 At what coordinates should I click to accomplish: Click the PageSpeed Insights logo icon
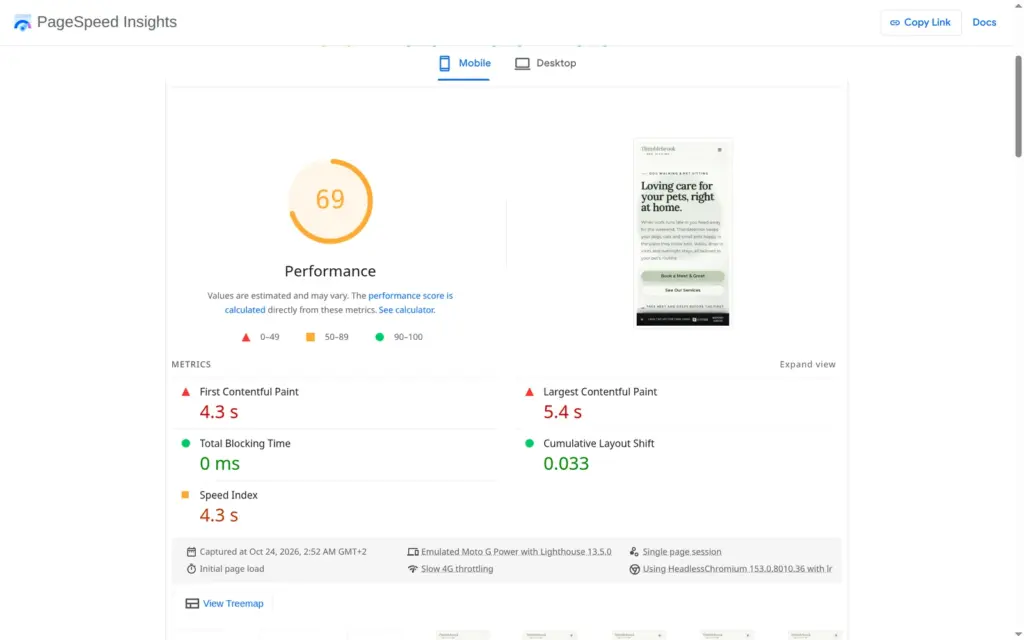(x=22, y=23)
